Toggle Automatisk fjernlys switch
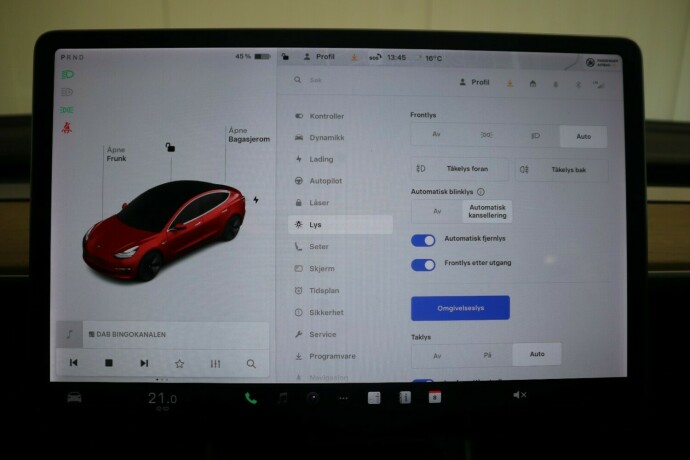The height and width of the screenshot is (460, 690). coord(423,240)
